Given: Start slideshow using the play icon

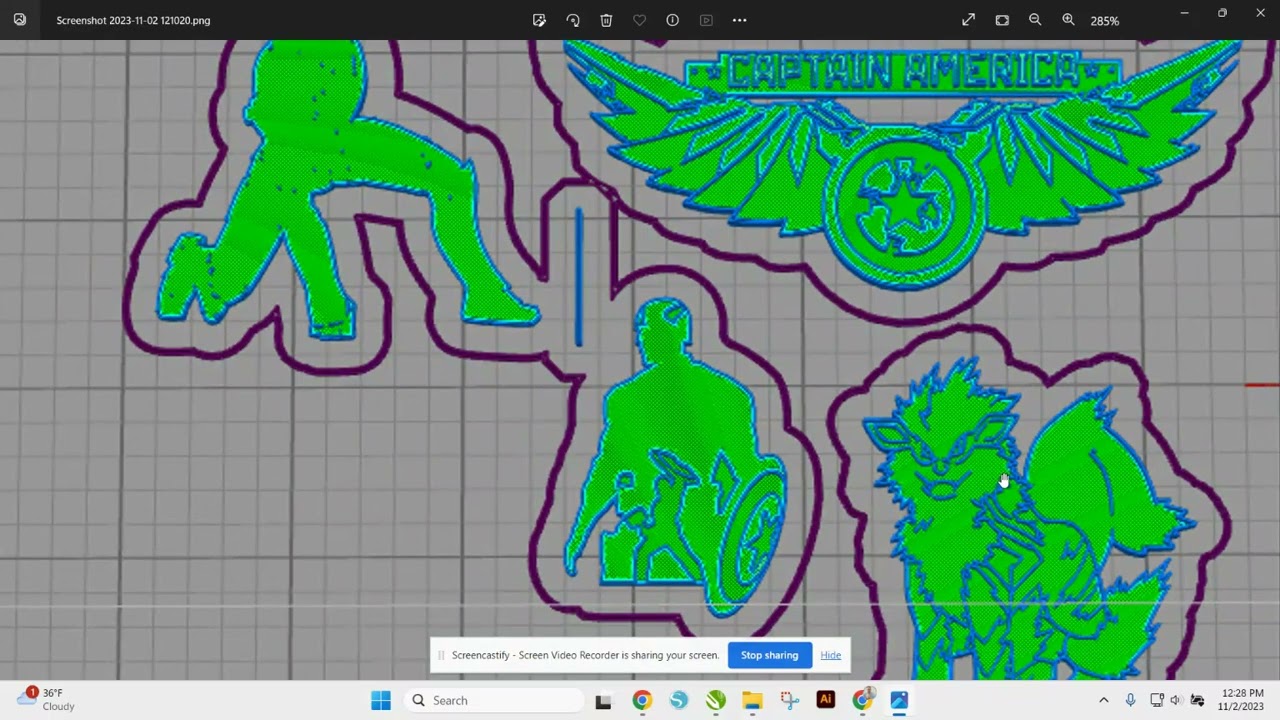Looking at the screenshot, I should (706, 20).
